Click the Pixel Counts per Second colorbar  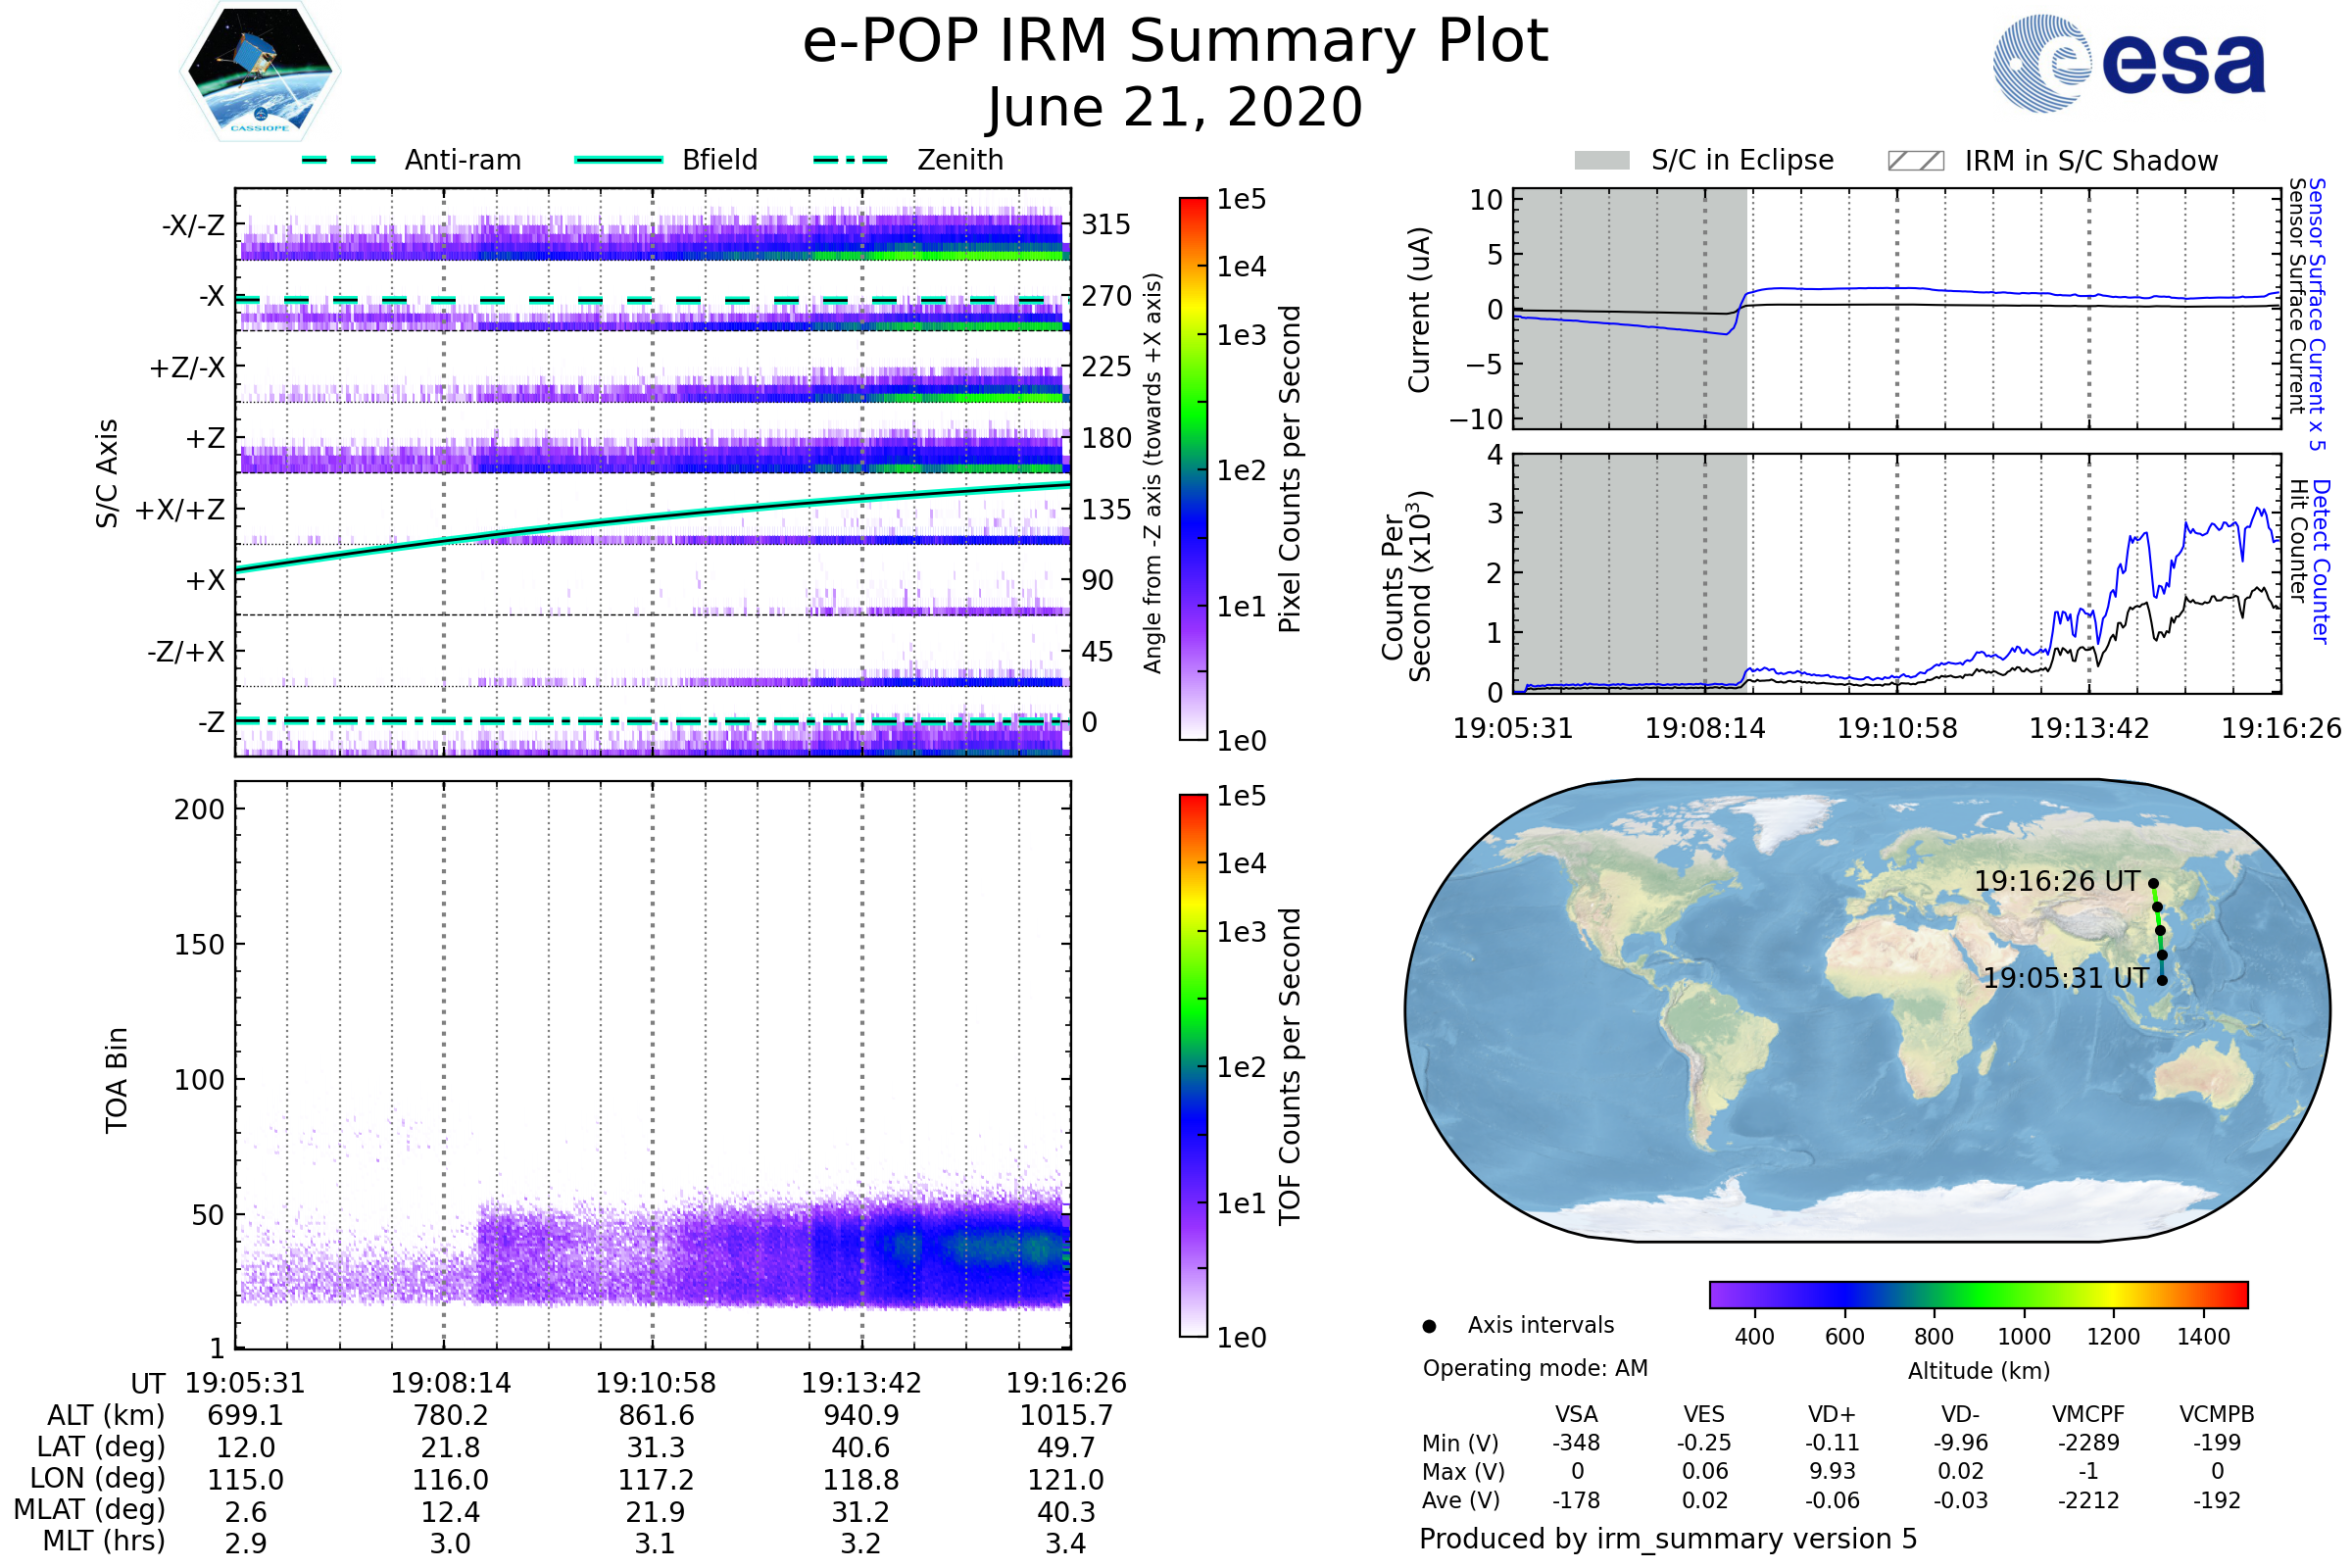tap(1193, 468)
